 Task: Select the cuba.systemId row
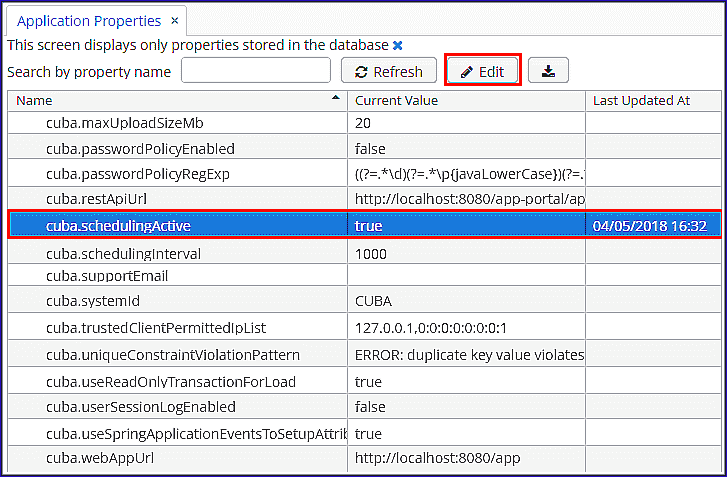point(364,301)
